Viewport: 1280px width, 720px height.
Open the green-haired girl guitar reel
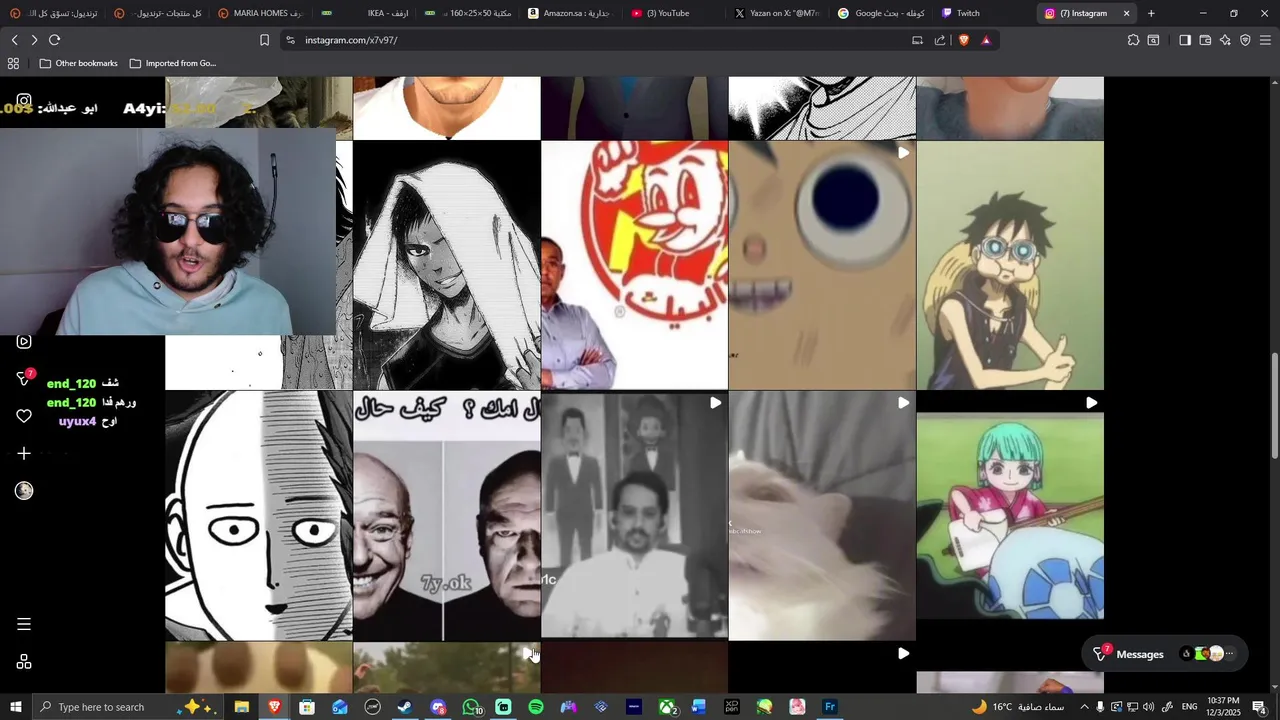pyautogui.click(x=1010, y=515)
